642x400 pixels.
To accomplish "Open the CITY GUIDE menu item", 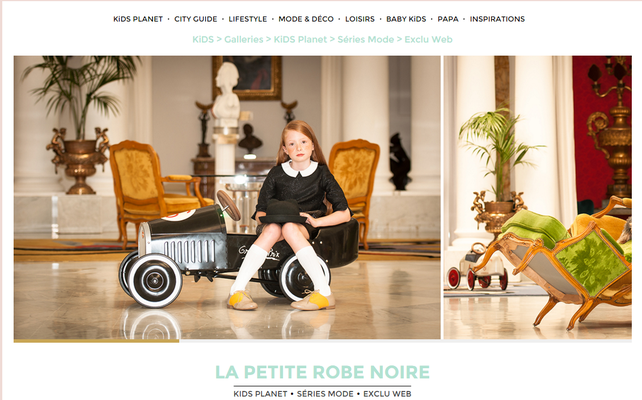I will coord(196,19).
